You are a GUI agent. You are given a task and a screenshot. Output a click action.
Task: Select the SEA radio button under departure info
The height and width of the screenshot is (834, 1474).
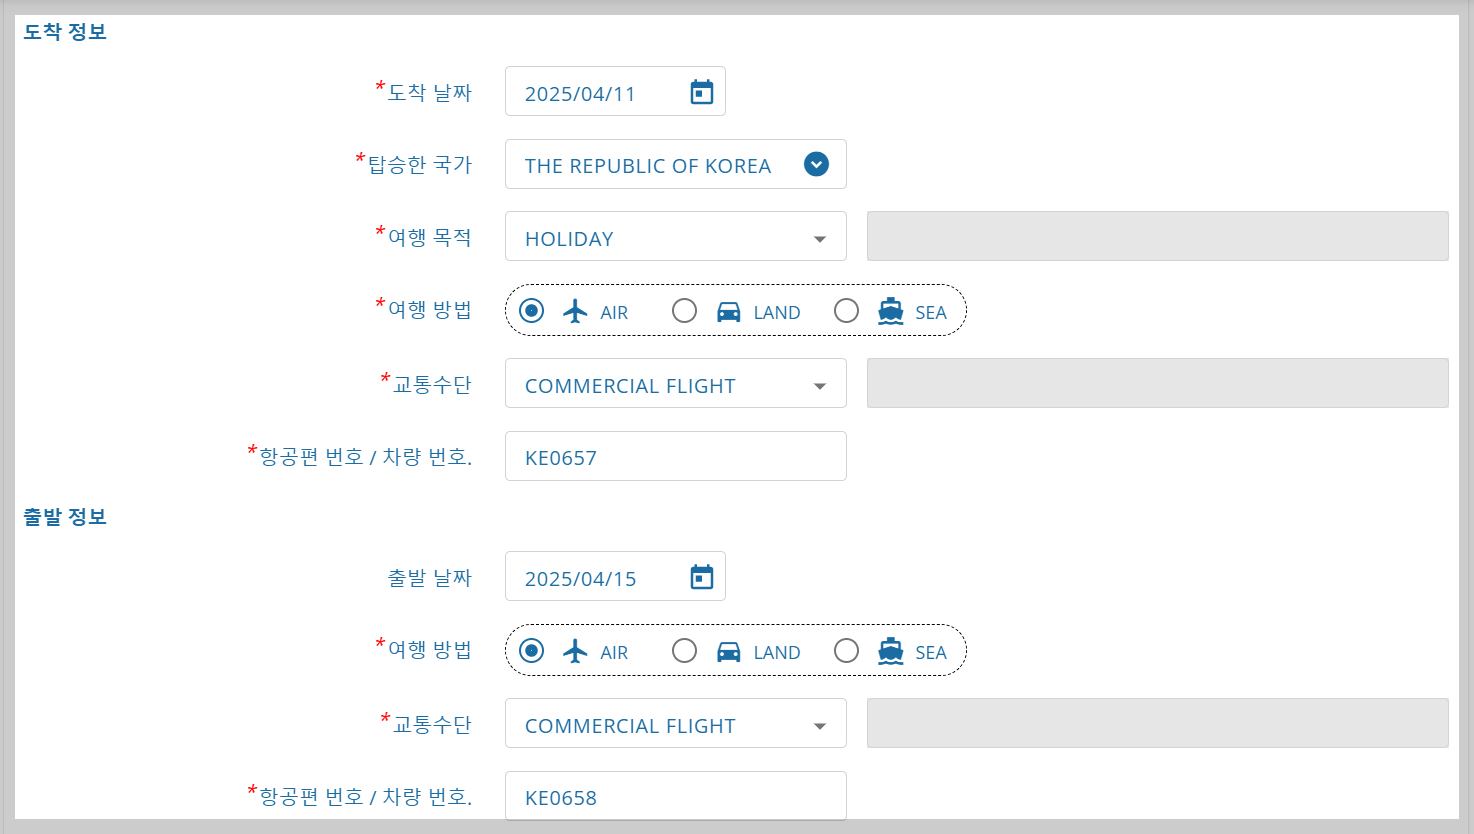[x=846, y=651]
